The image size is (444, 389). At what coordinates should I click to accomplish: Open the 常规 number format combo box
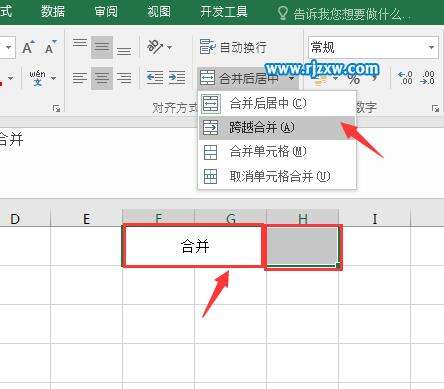coord(373,47)
